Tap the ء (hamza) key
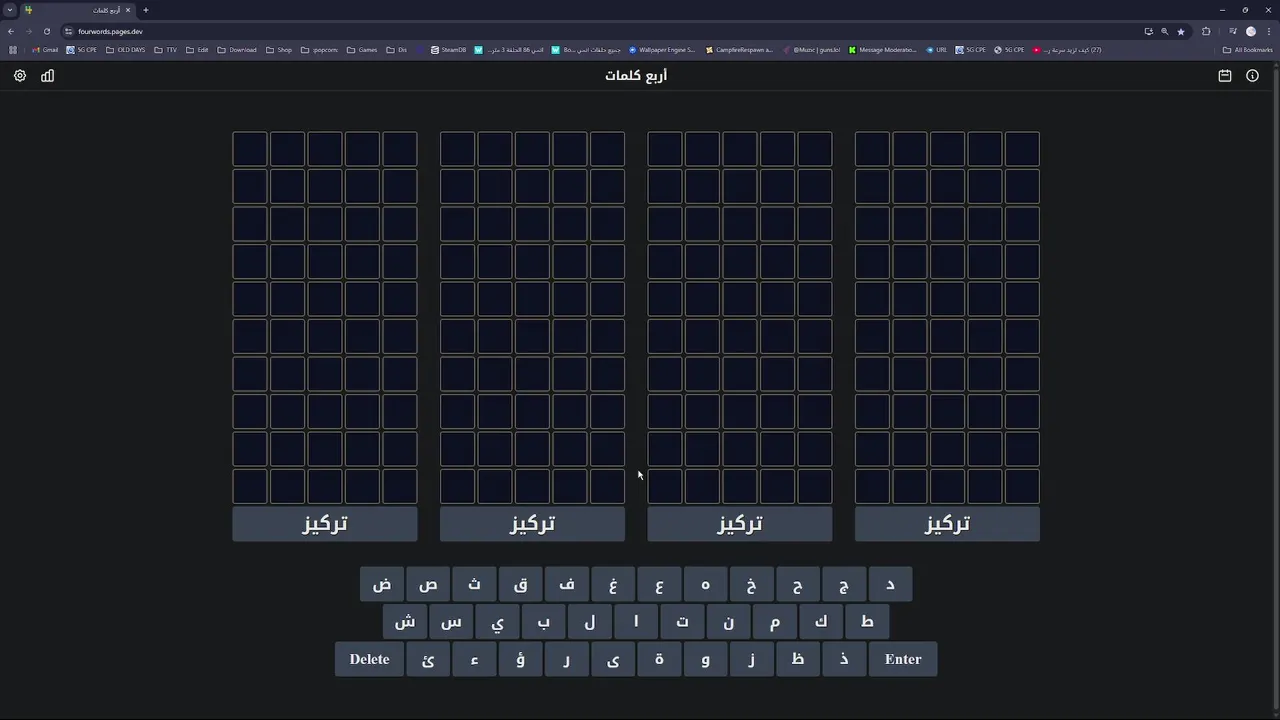The height and width of the screenshot is (720, 1280). tap(474, 659)
